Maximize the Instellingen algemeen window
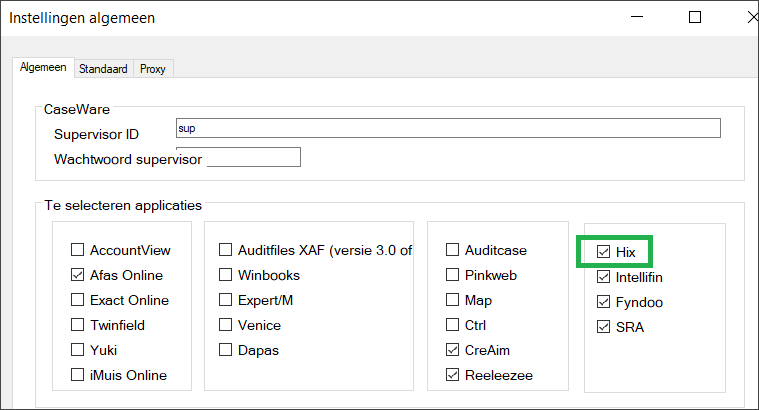Screen dimensions: 759x410 [695, 17]
